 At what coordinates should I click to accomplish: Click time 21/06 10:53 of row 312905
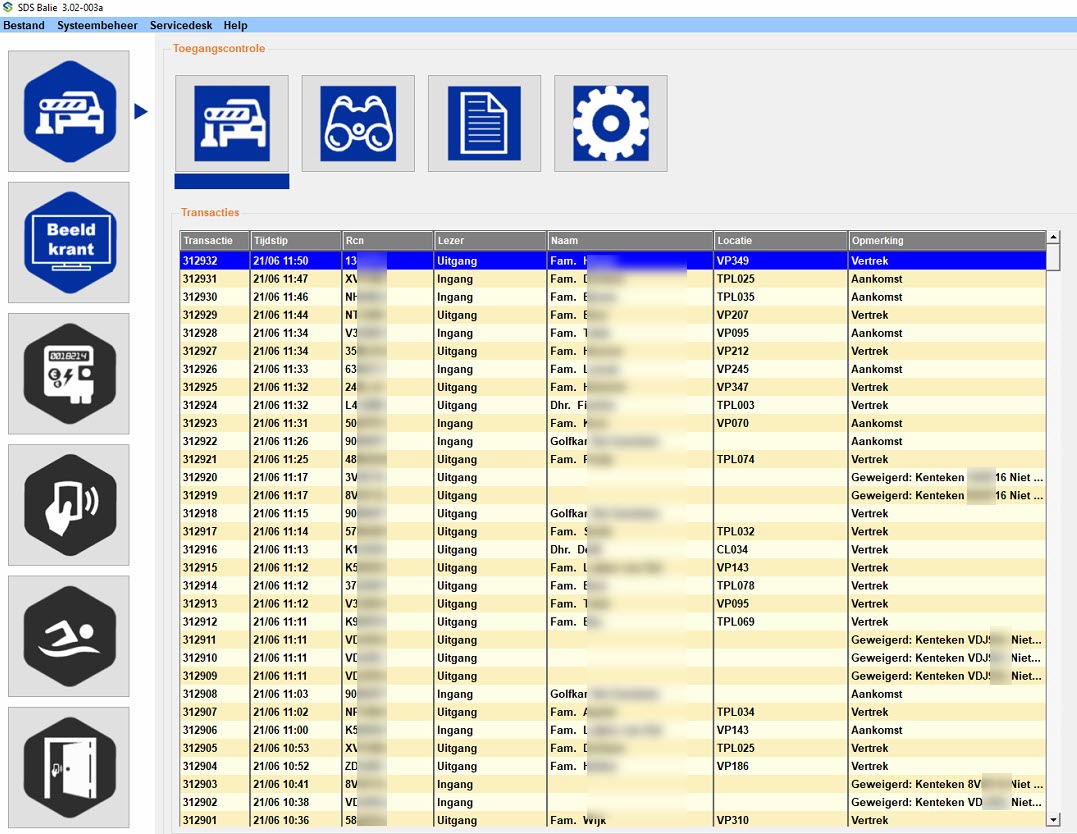tap(280, 748)
